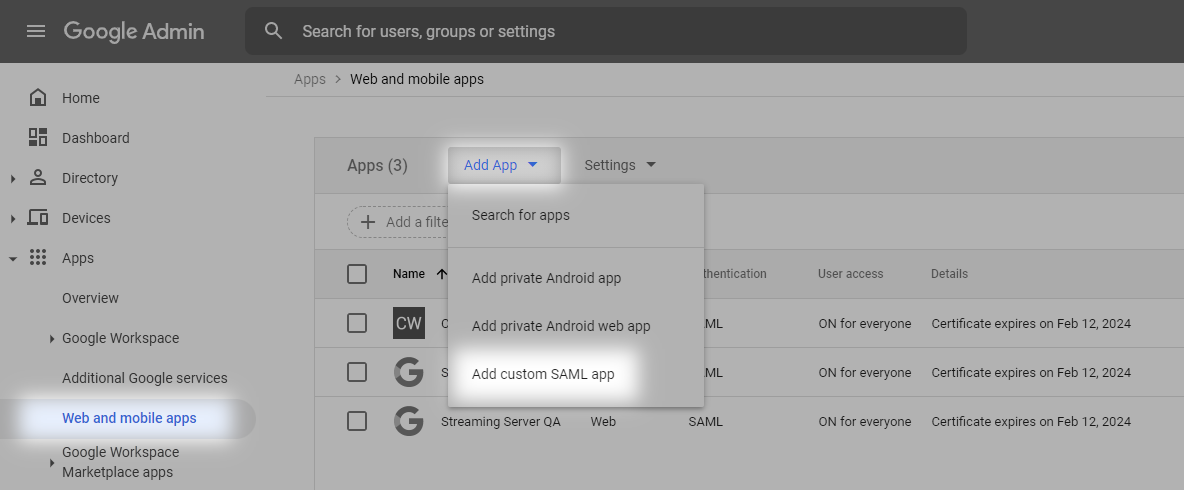This screenshot has width=1184, height=490.
Task: Open the Settings dropdown
Action: (620, 165)
